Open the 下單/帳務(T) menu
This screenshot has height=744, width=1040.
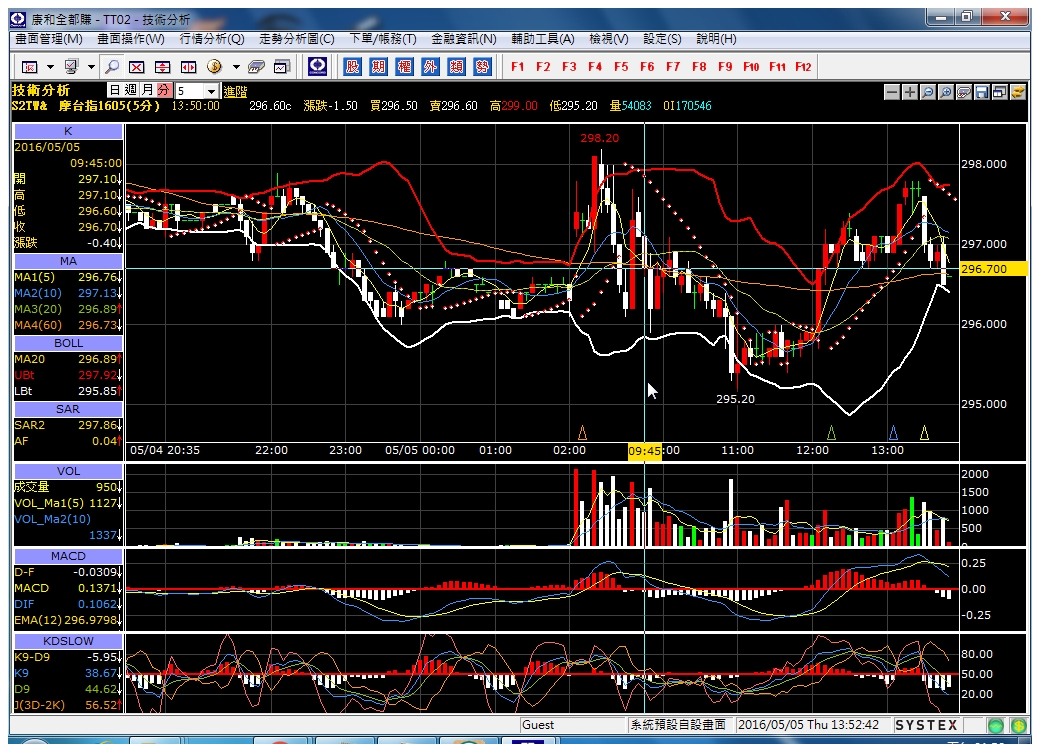tap(383, 39)
